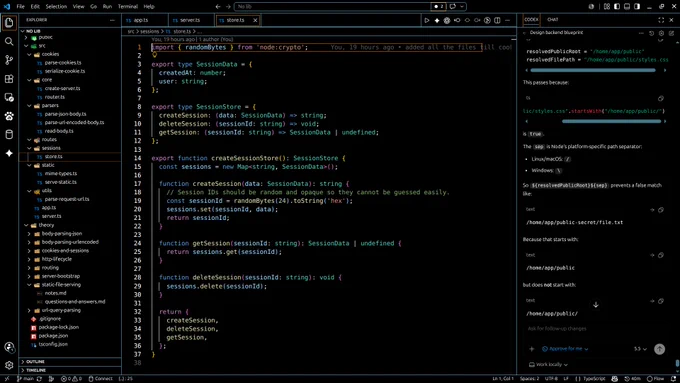The image size is (680, 383).
Task: Click the startsWith code block horizontal scrollbar
Action: click(x=611, y=121)
